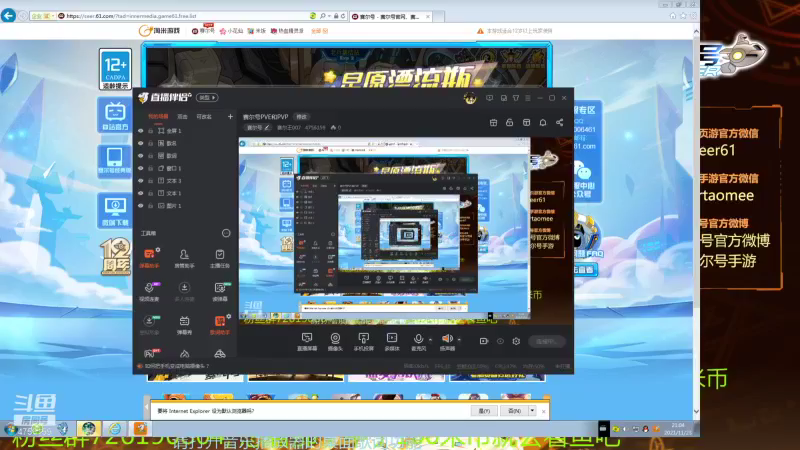This screenshot has width=800, height=450.
Task: Open the Windows Start button
Action: coord(9,429)
